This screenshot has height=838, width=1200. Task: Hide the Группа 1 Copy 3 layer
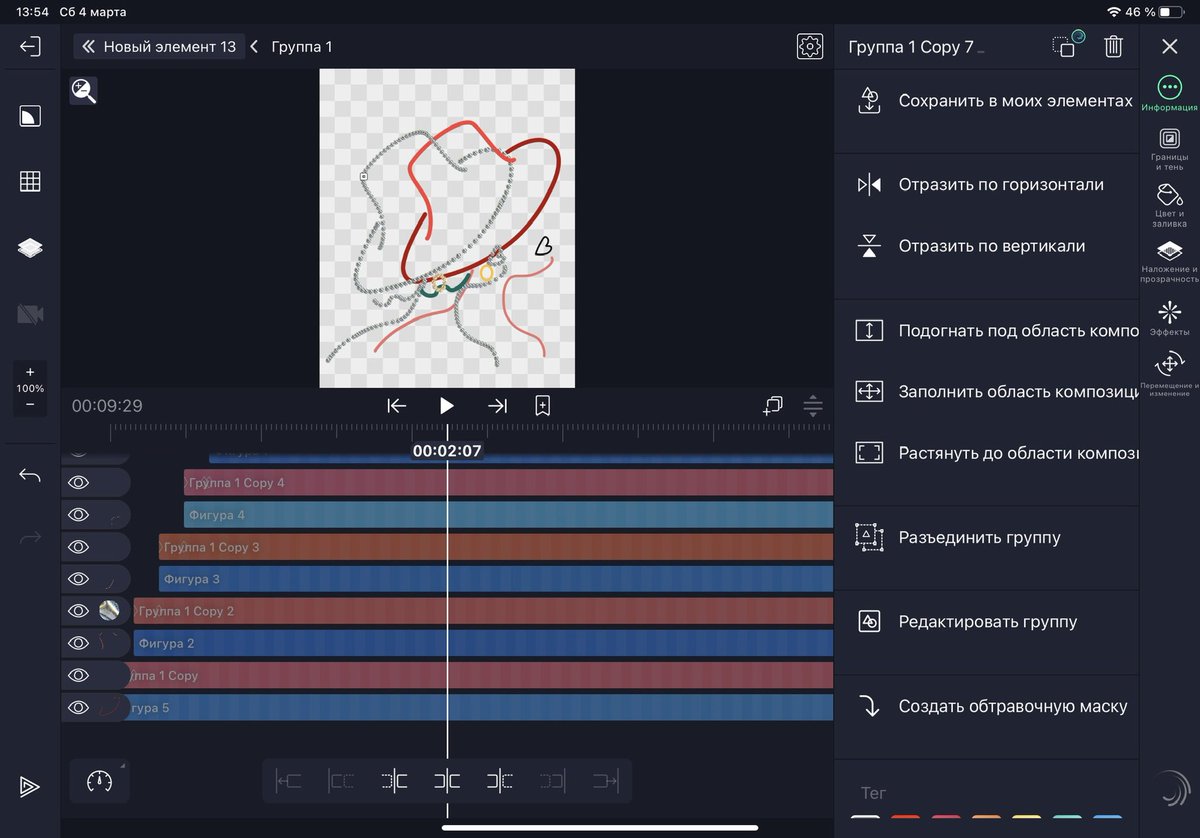(78, 547)
